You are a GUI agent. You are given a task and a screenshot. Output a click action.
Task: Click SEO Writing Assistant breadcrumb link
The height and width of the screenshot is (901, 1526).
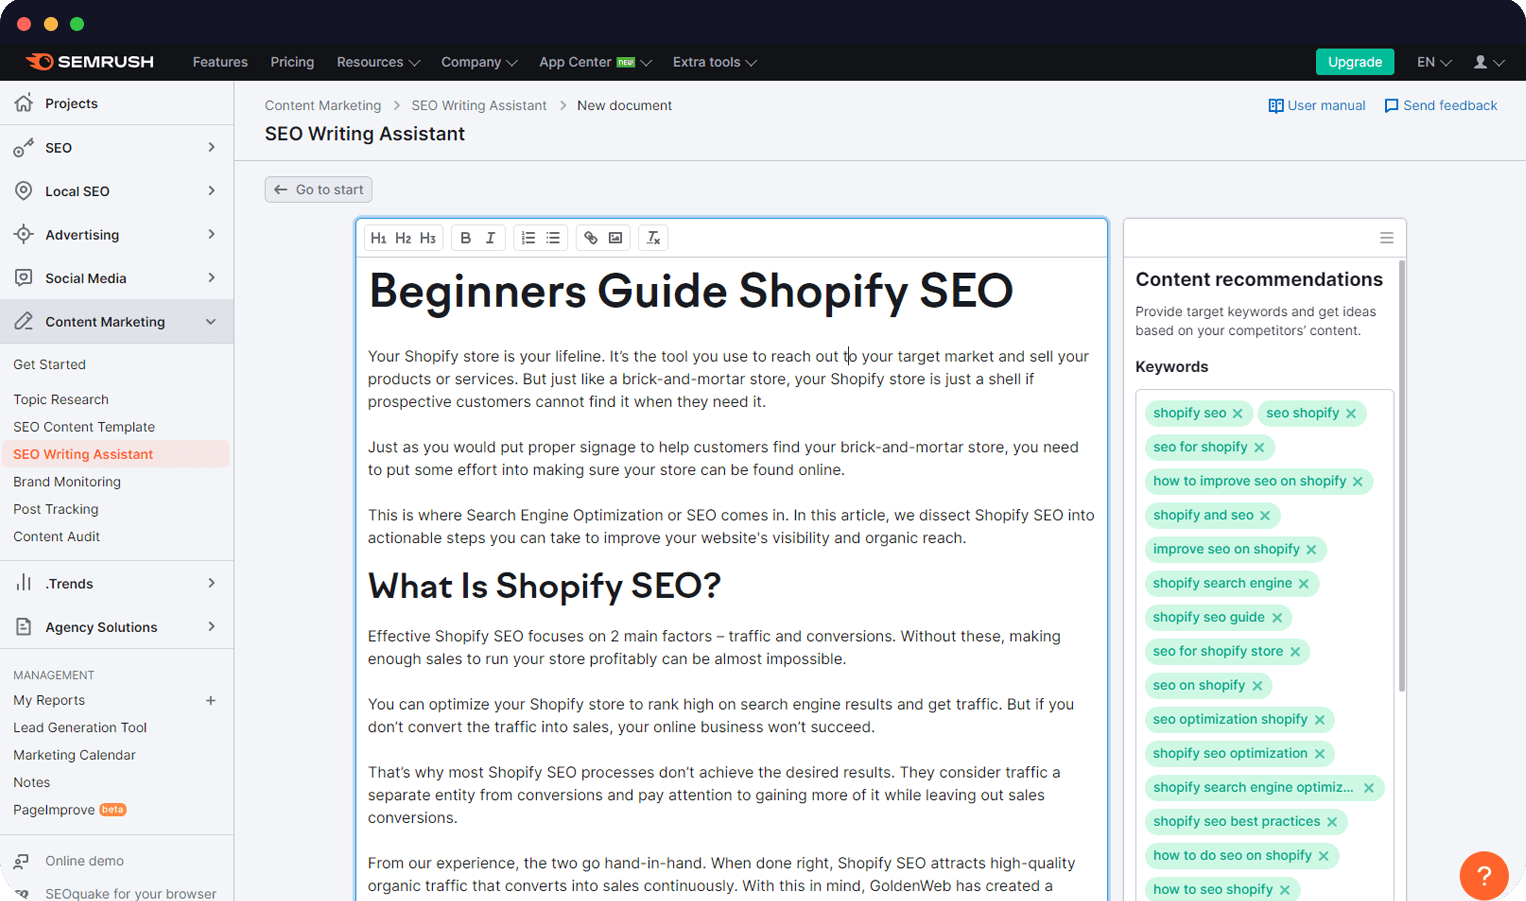click(x=479, y=105)
